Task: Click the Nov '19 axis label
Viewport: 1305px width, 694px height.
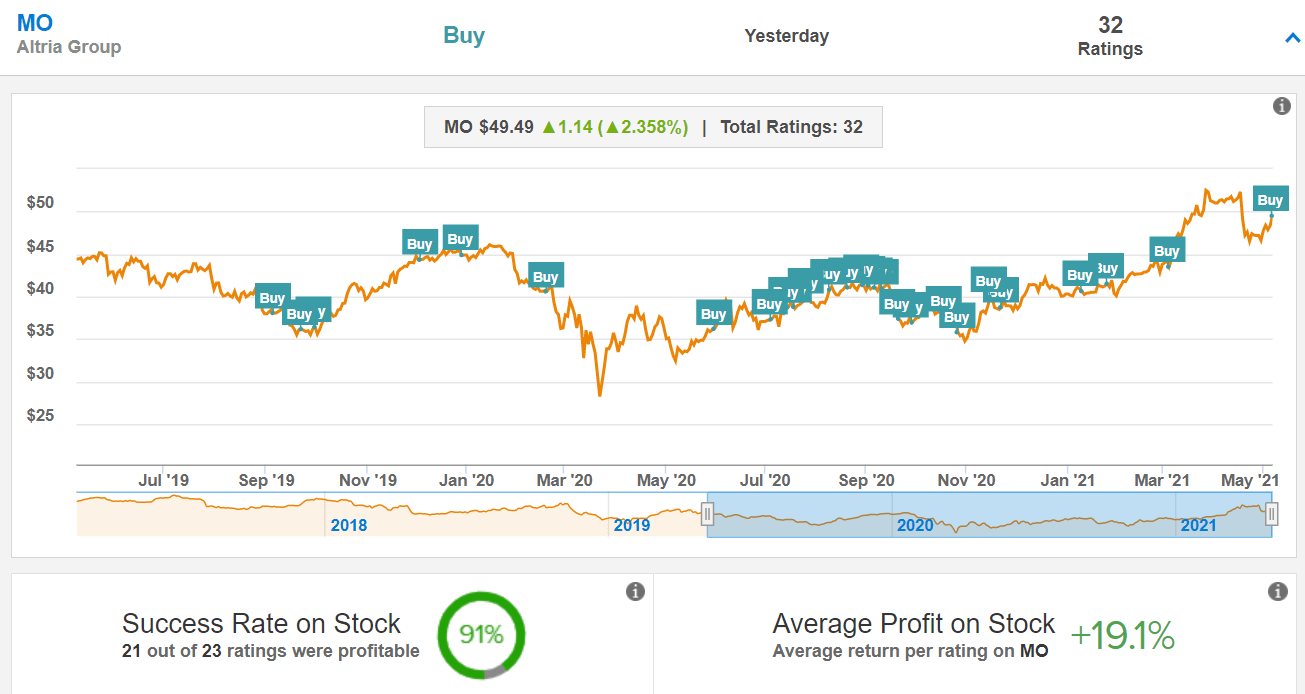Action: click(367, 480)
